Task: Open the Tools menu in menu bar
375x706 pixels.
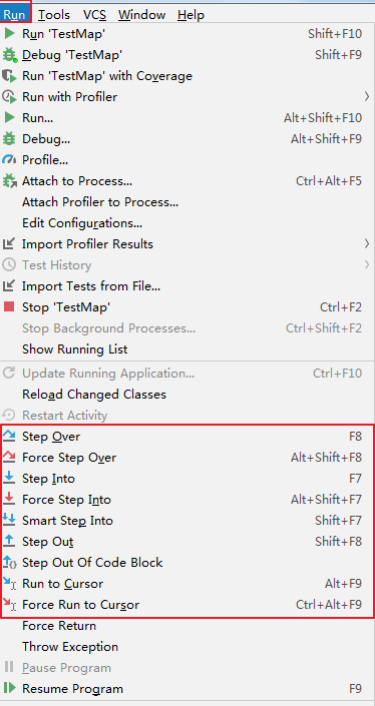Action: (x=54, y=15)
